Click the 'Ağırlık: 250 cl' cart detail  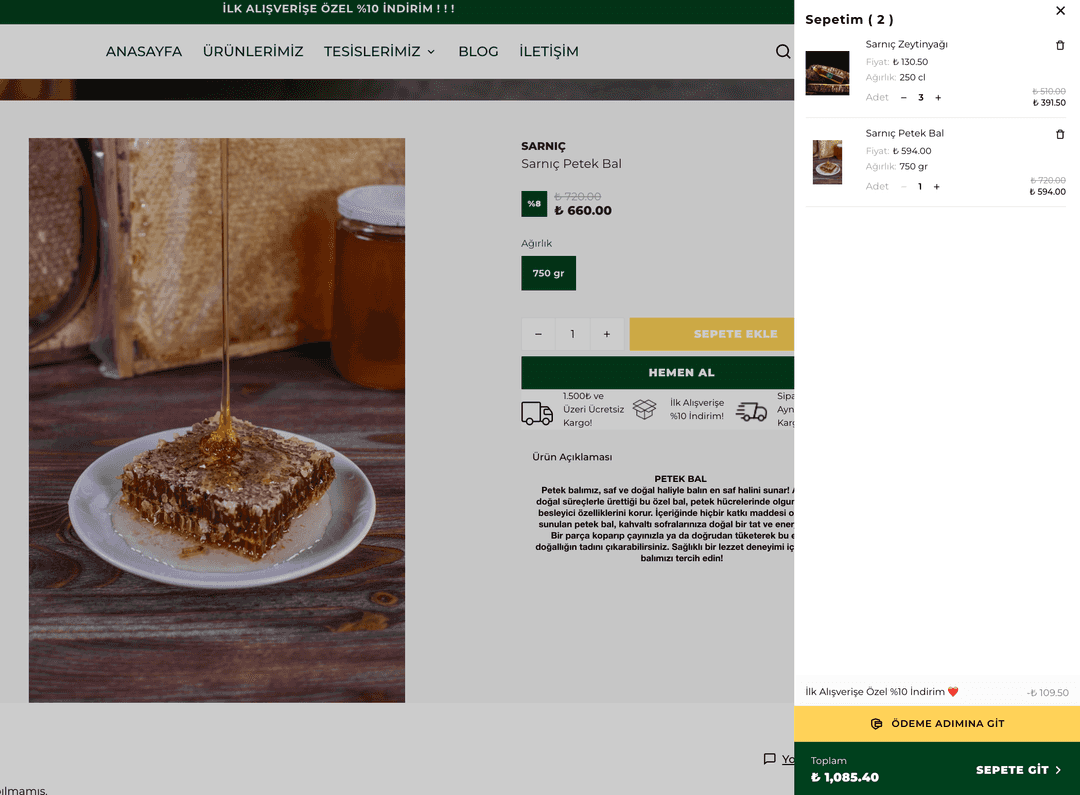pyautogui.click(x=895, y=78)
